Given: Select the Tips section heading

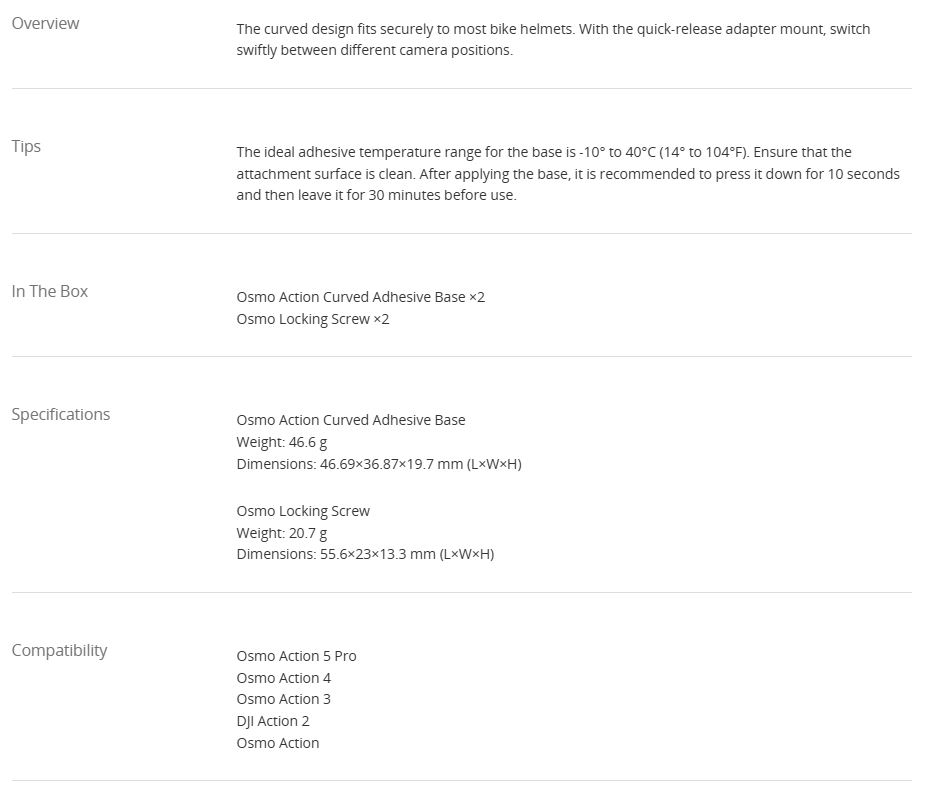Looking at the screenshot, I should pos(26,146).
